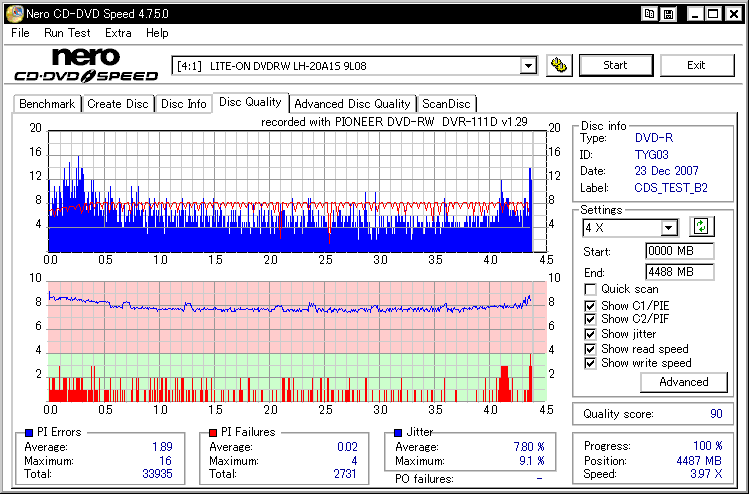
Task: Open the Extra menu
Action: pos(118,33)
